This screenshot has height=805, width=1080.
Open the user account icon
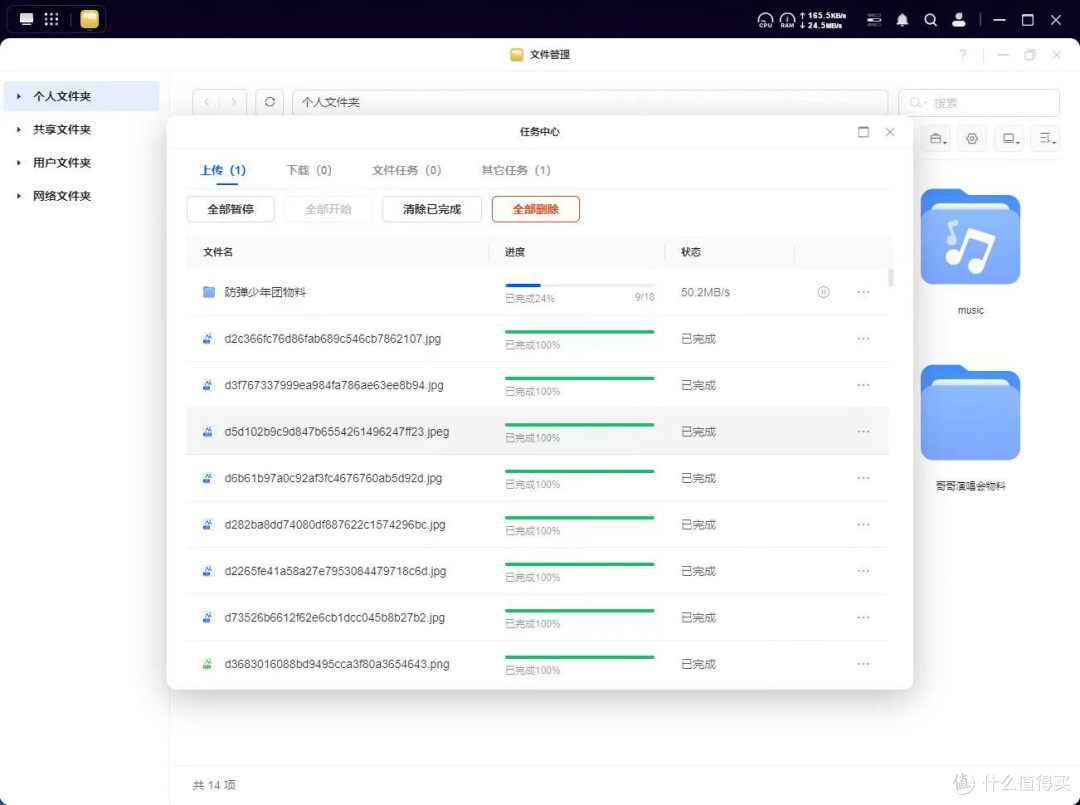click(x=959, y=20)
